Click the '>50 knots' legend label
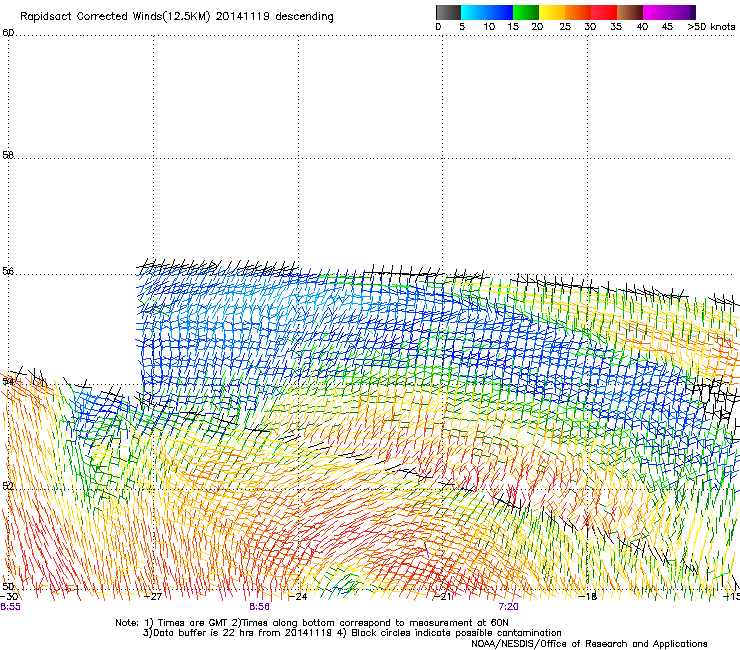 click(x=712, y=27)
